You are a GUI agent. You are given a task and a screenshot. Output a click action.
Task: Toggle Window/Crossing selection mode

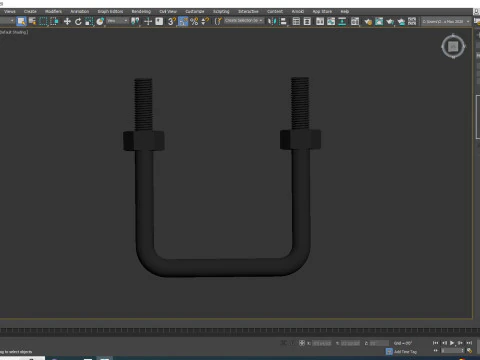click(54, 21)
